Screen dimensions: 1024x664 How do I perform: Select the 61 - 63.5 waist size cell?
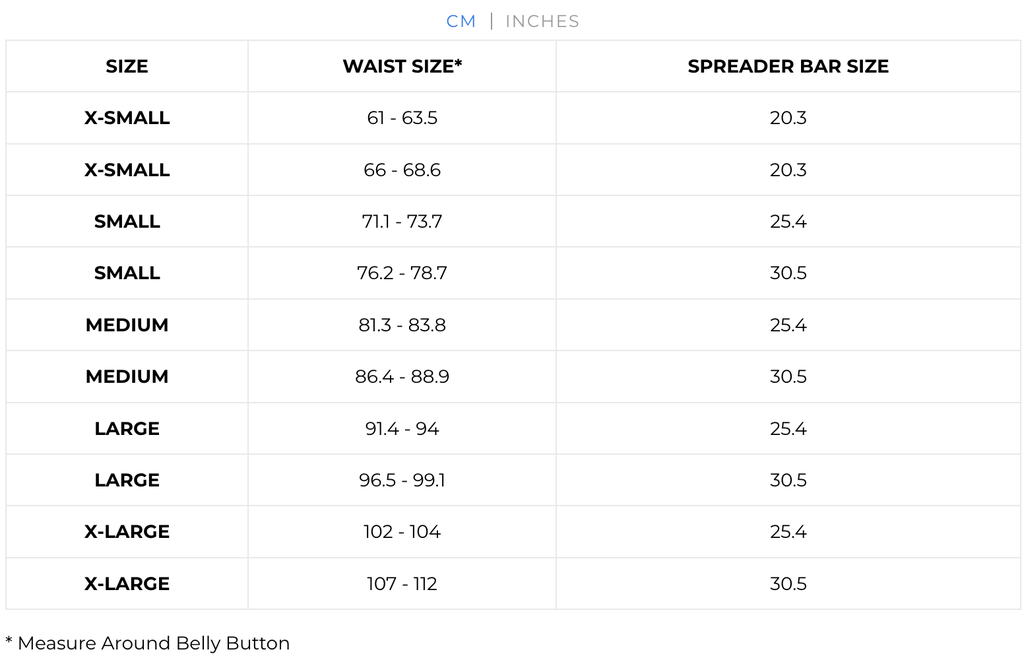(x=402, y=118)
